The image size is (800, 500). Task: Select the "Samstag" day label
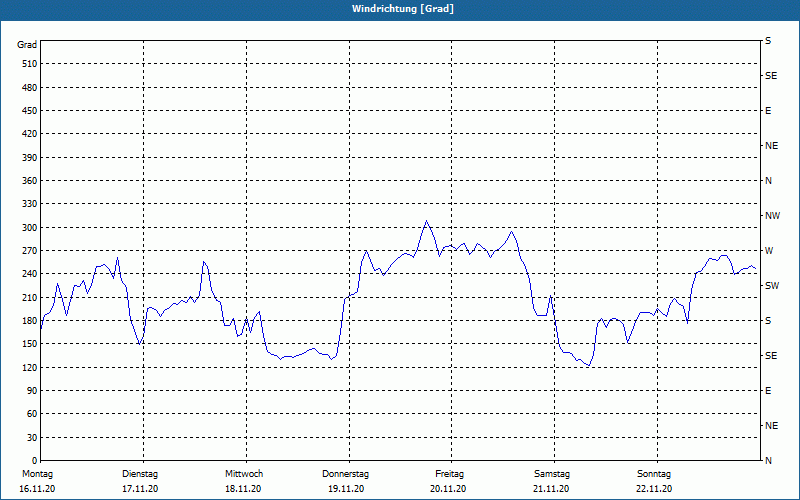click(552, 474)
